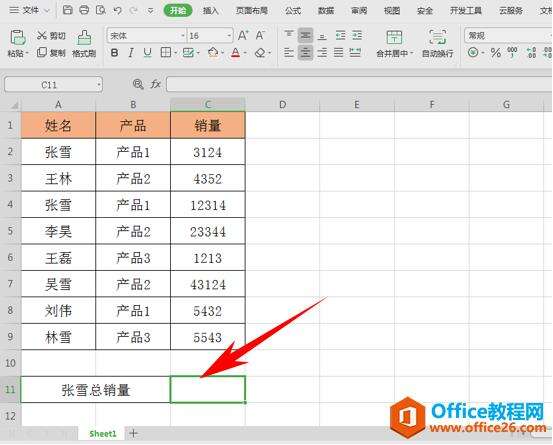
Task: Open the font name dropdown (宋体)
Action: (x=183, y=36)
